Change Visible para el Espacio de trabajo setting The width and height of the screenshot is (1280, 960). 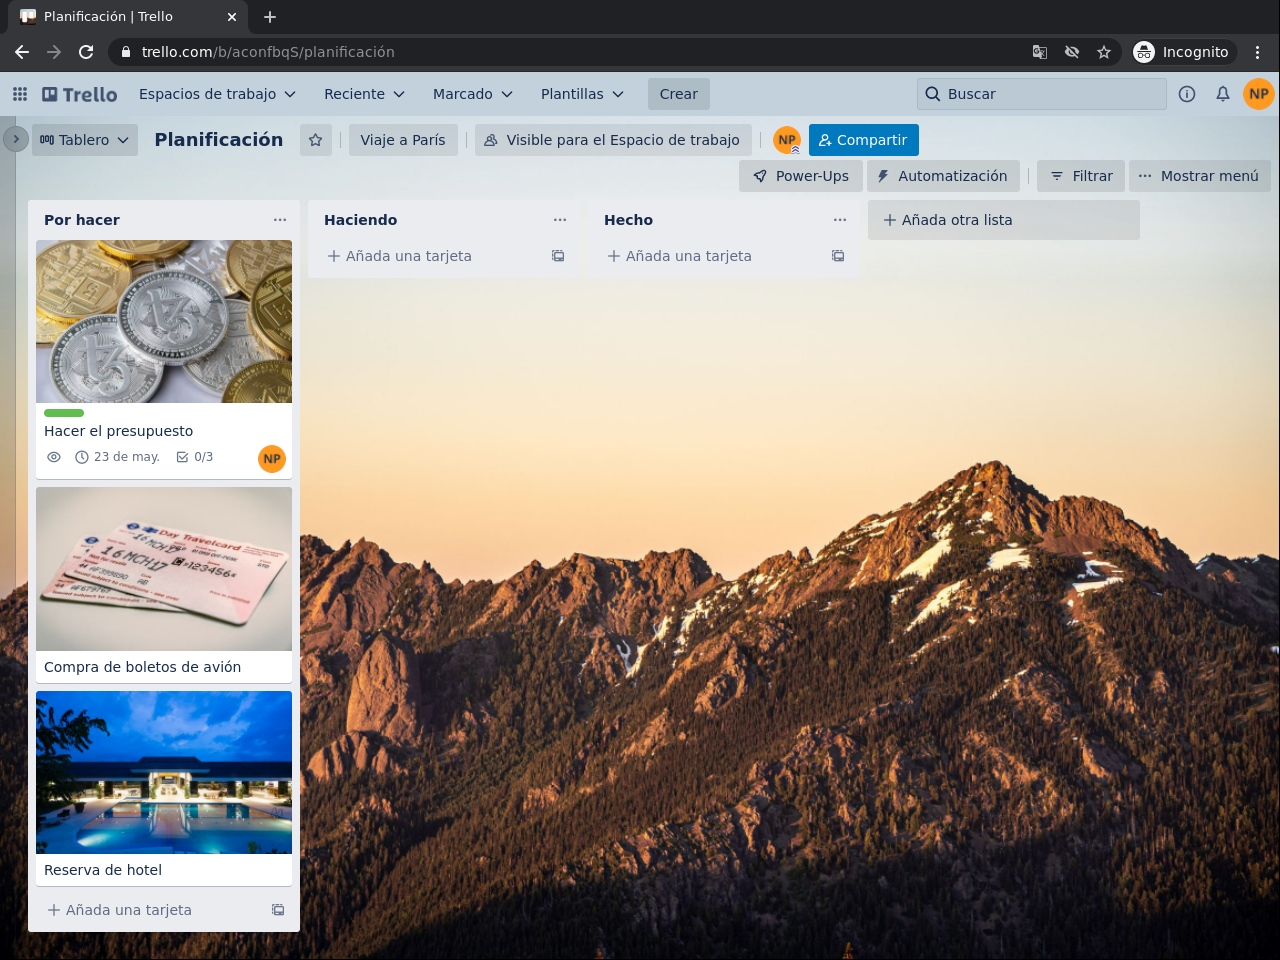coord(613,140)
